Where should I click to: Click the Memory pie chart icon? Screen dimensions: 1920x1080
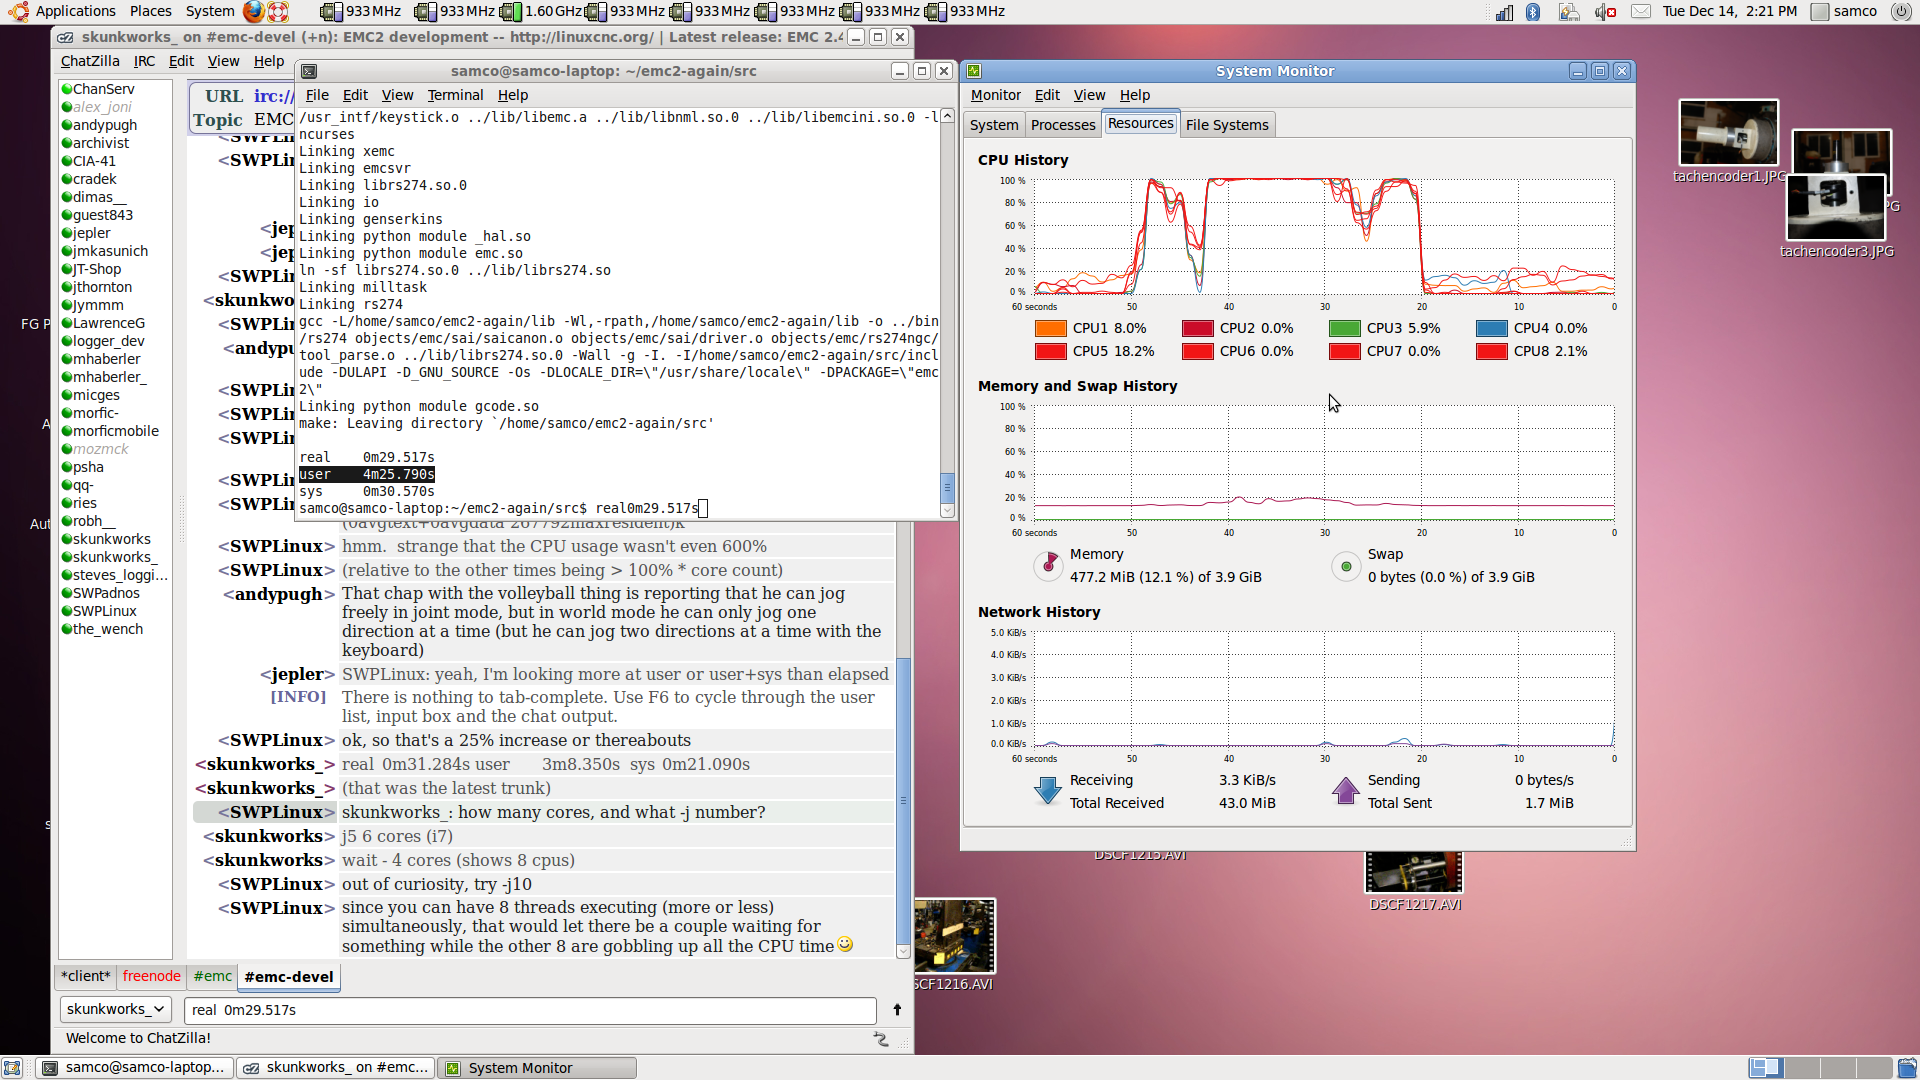coord(1048,566)
